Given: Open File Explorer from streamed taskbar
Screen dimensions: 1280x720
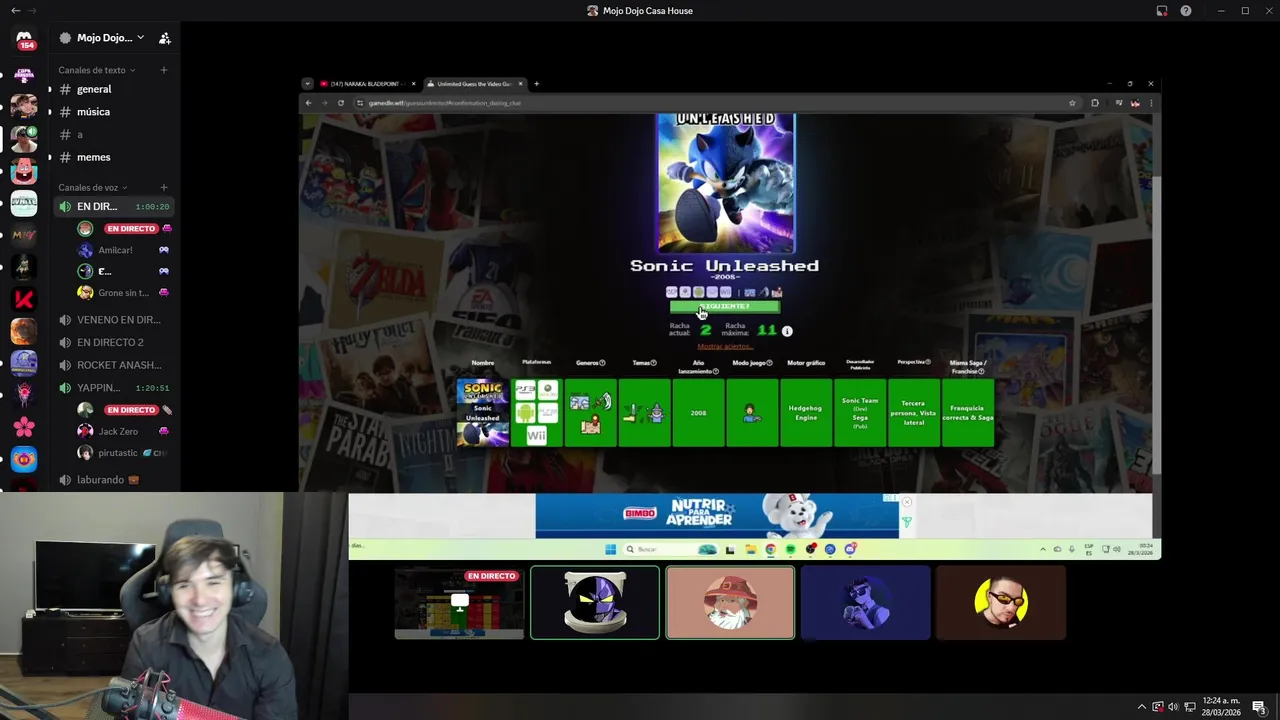Looking at the screenshot, I should point(750,549).
